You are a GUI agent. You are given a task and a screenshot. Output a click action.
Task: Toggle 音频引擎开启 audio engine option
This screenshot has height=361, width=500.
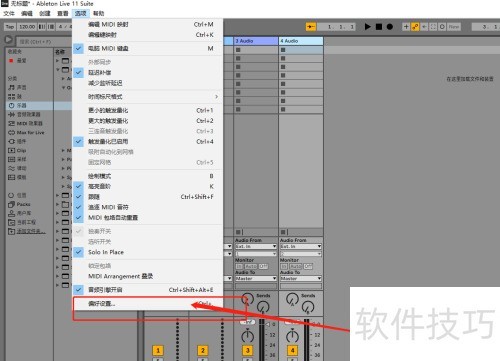coord(148,290)
